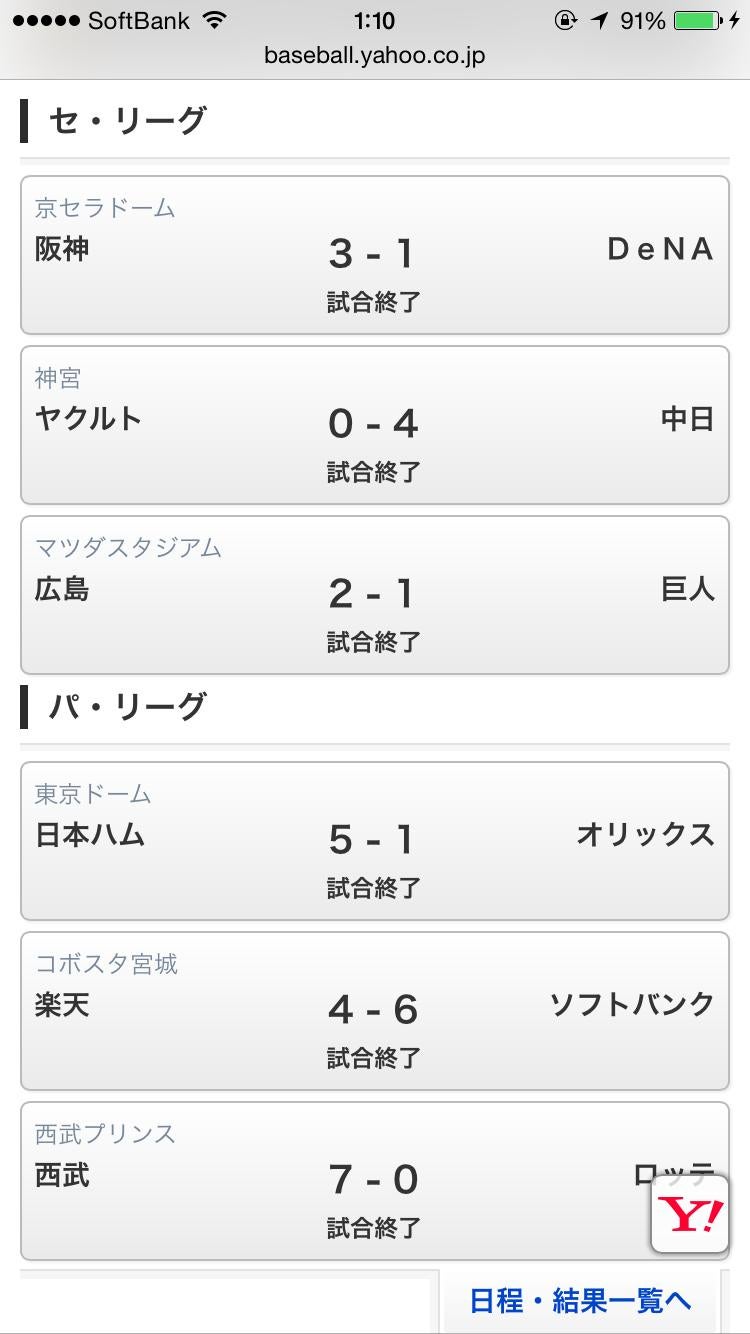Image resolution: width=750 pixels, height=1334 pixels.
Task: Tap the Wi-Fi signal icon
Action: [x=214, y=20]
